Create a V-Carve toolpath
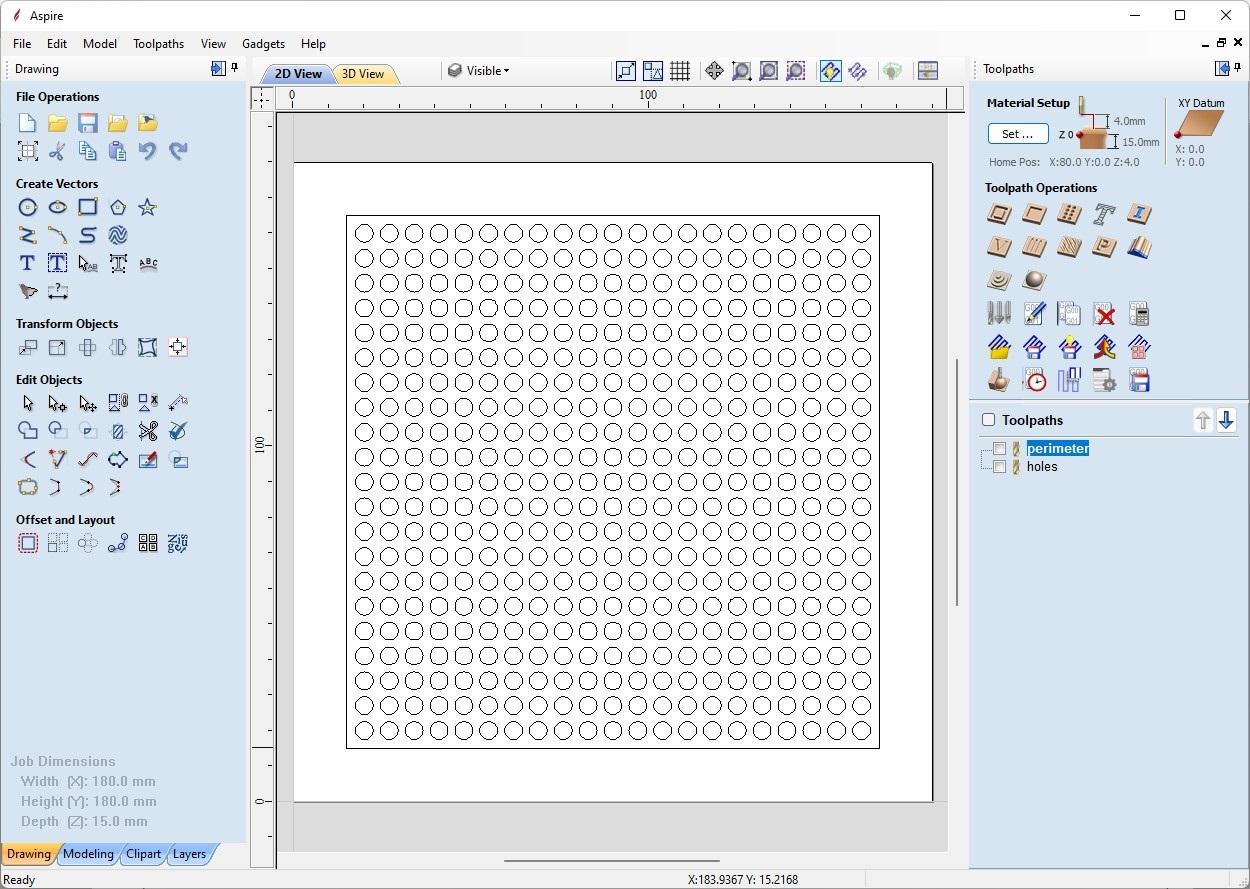1250x889 pixels. tap(999, 247)
